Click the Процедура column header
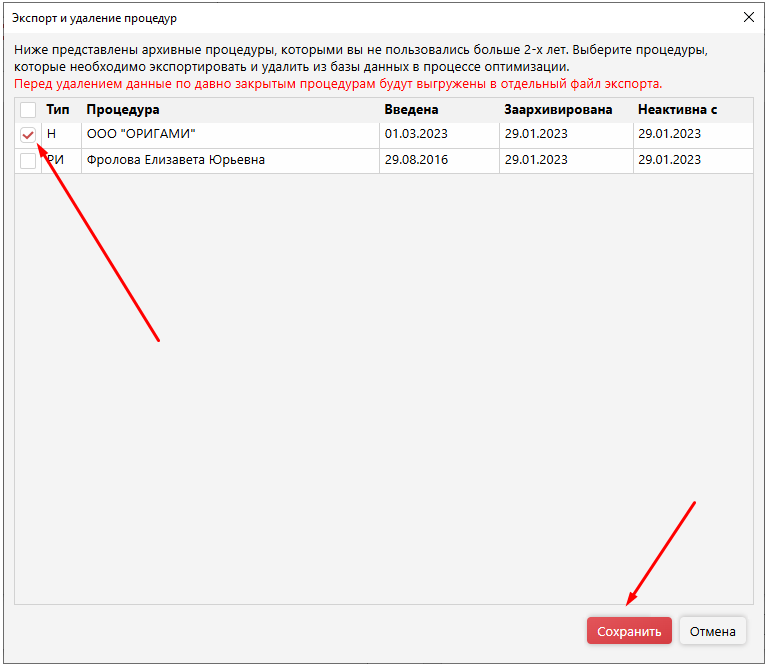This screenshot has height=666, width=767. tap(123, 110)
